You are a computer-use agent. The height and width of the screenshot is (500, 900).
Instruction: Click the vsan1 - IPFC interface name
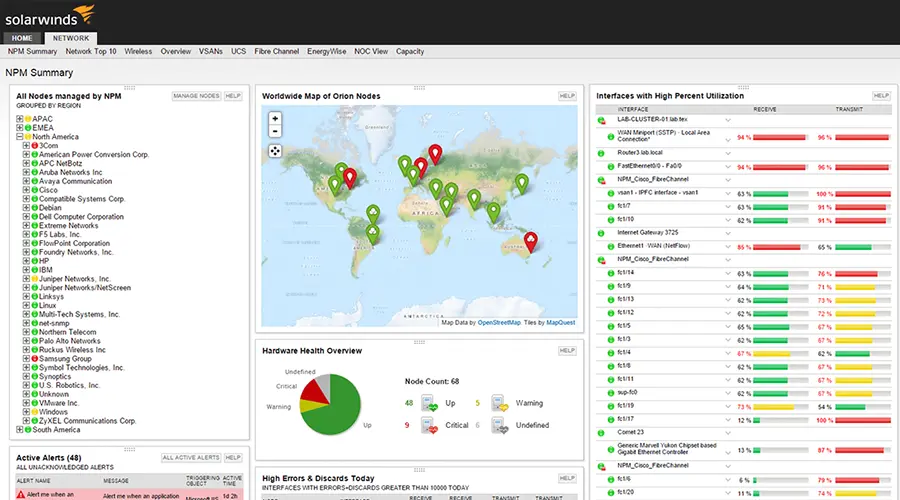pos(658,193)
